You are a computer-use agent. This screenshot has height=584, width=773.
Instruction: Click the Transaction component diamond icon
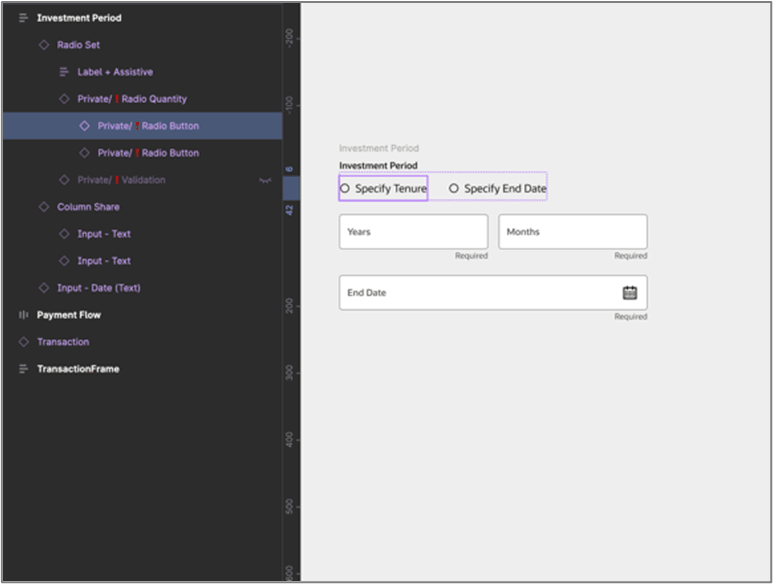click(23, 342)
